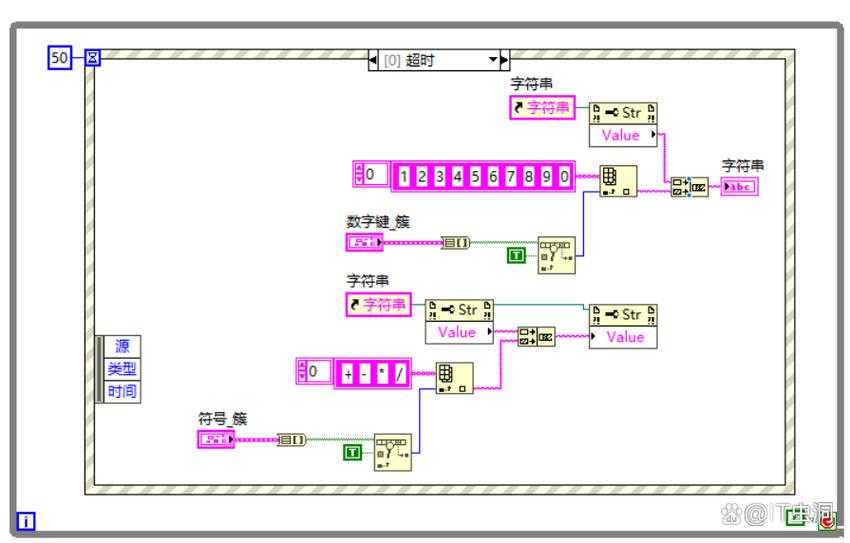The height and width of the screenshot is (543, 850).
Task: Select the Value input of the lower-right Str node
Action: [x=623, y=337]
